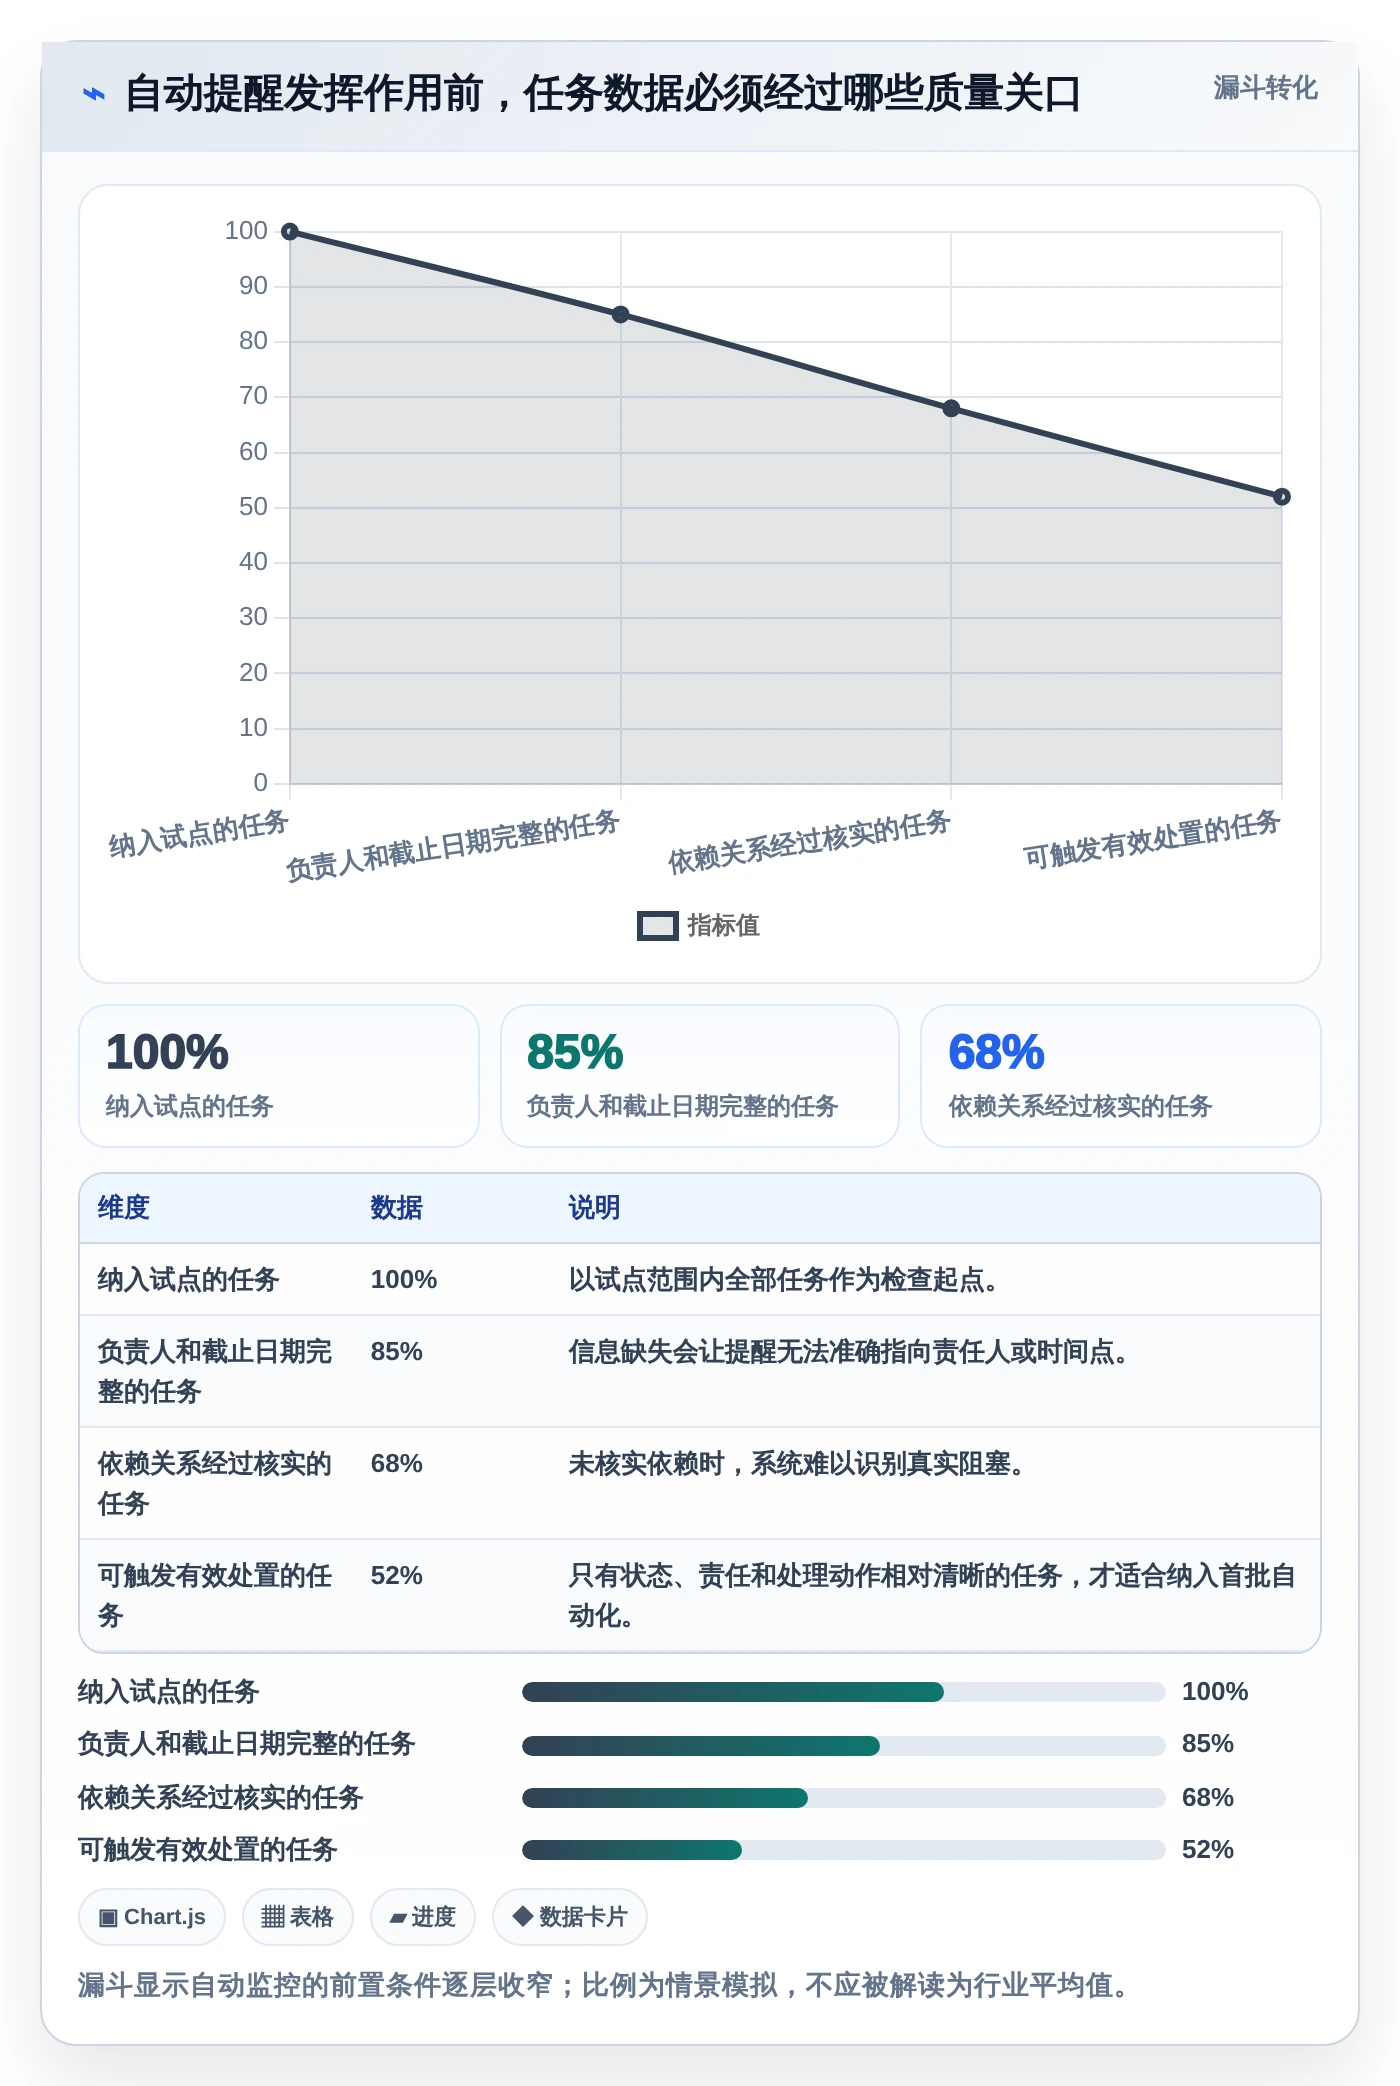Viewport: 1400px width, 2086px height.
Task: Click the lightning icon beside the title
Action: 93,94
